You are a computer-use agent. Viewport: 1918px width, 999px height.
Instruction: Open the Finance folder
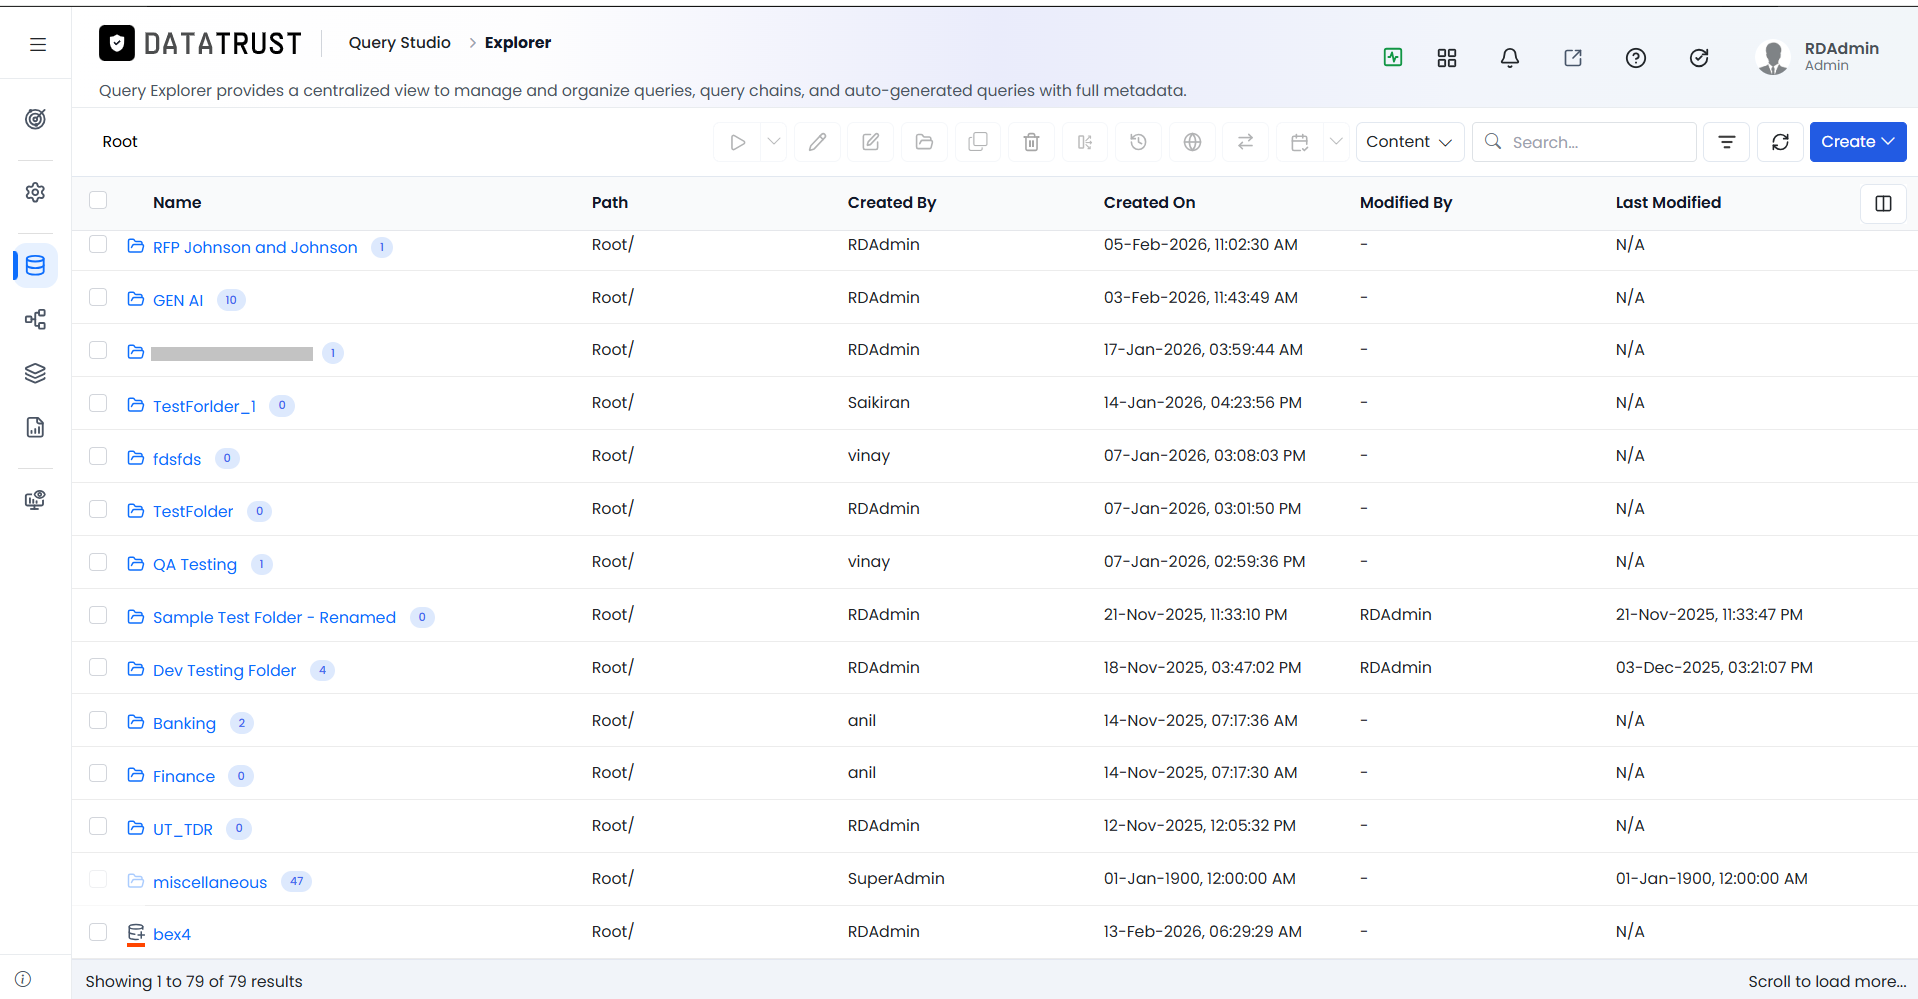point(184,777)
